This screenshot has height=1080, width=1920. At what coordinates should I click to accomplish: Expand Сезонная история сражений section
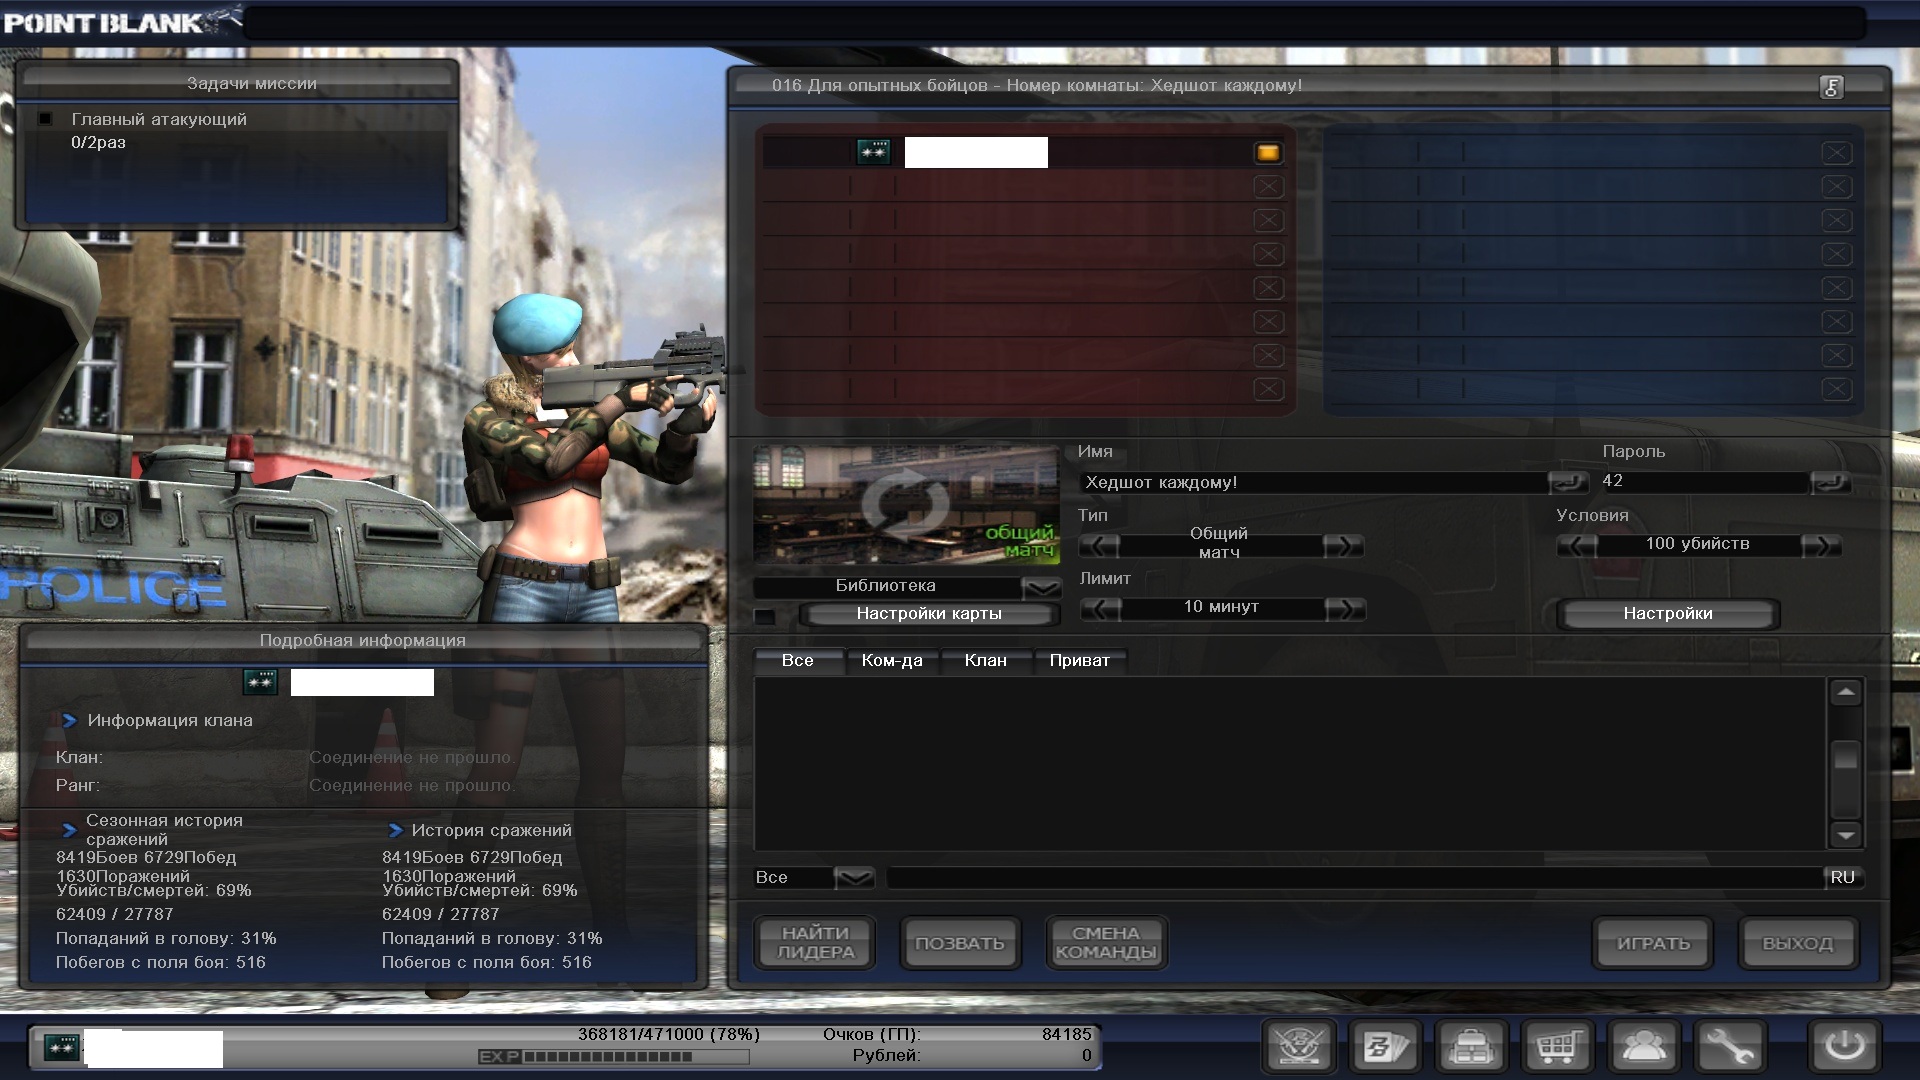[x=69, y=830]
